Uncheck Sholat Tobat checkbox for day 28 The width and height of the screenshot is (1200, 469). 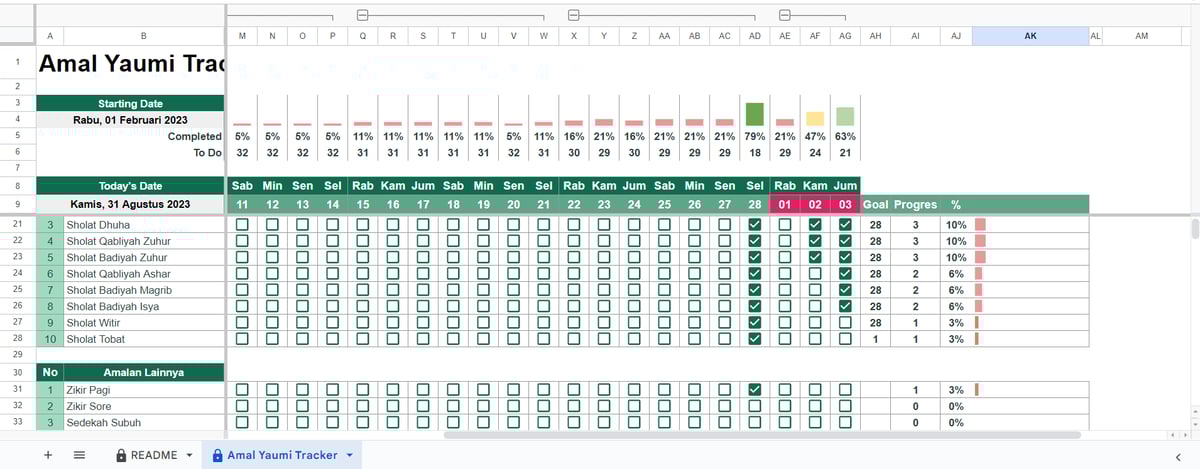click(x=755, y=339)
